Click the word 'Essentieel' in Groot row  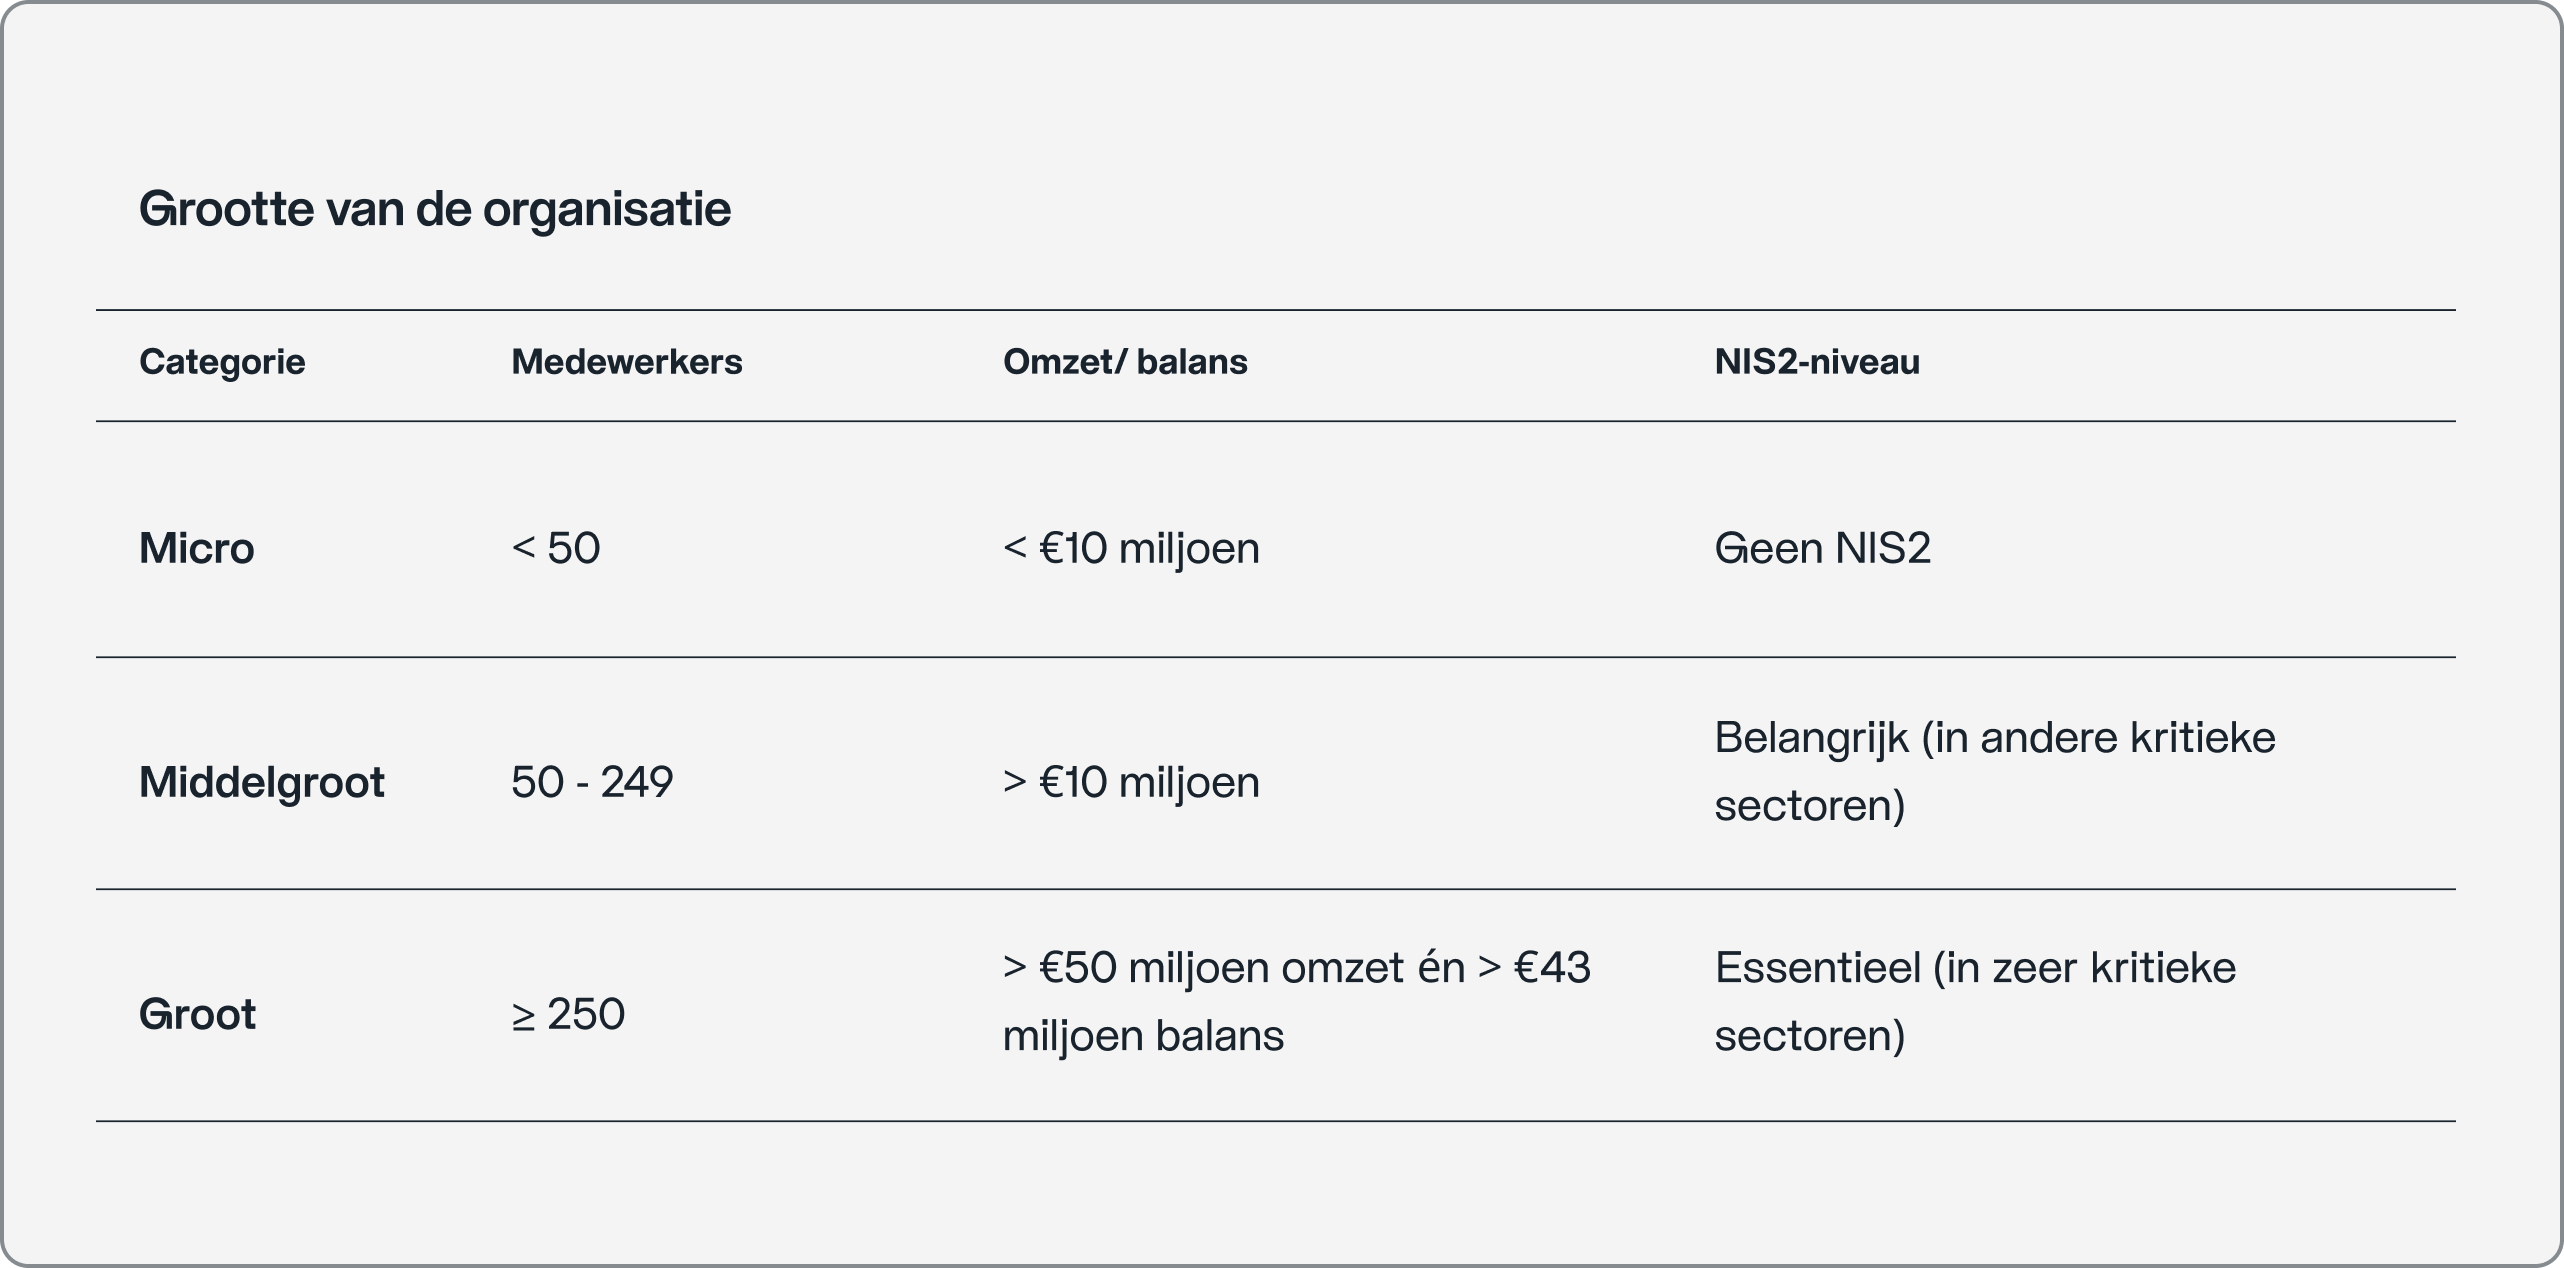click(x=1817, y=968)
